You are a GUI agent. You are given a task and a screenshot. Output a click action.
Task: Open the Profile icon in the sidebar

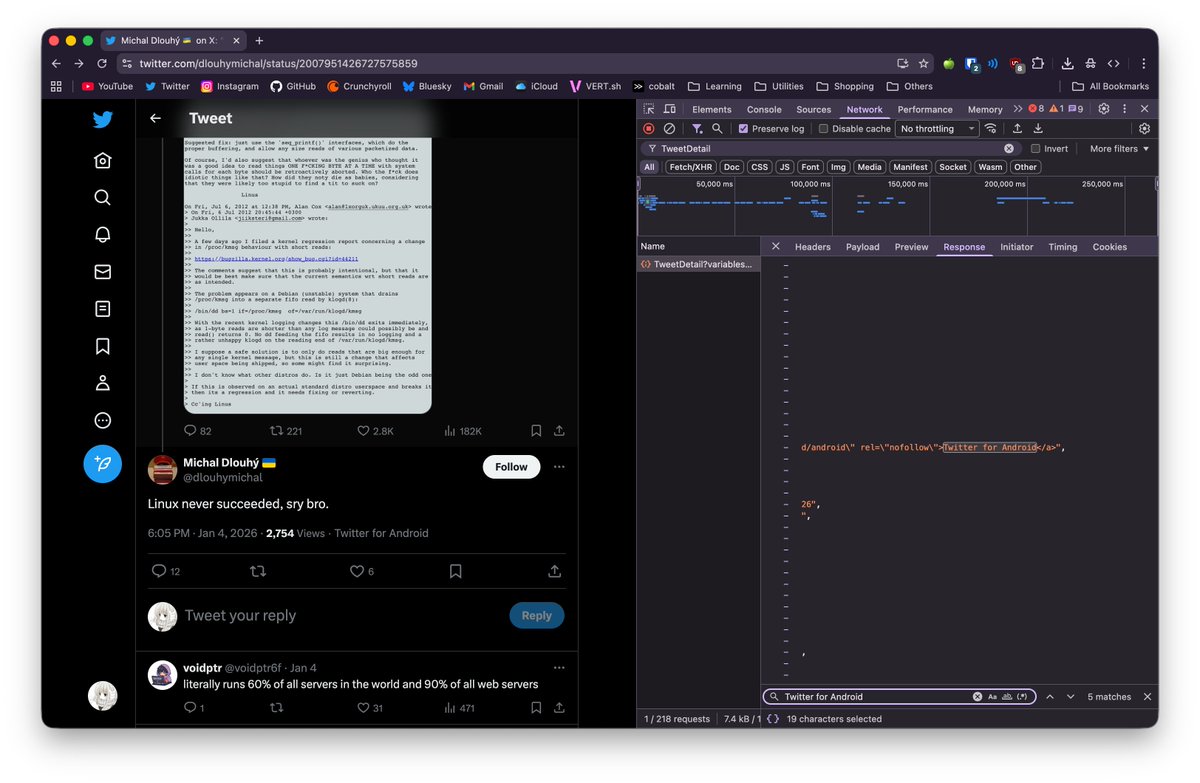pyautogui.click(x=102, y=383)
